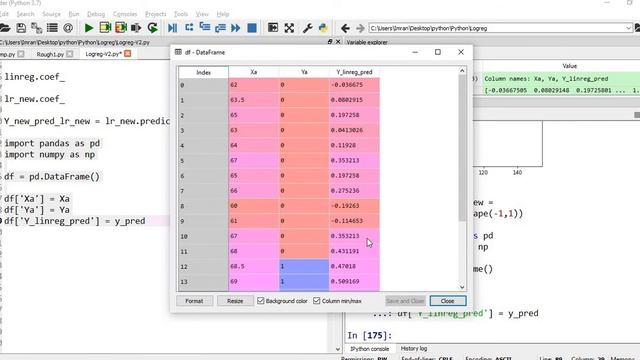Image resolution: width=640 pixels, height=360 pixels.
Task: Click the Variable explorer pane title
Action: point(367,42)
